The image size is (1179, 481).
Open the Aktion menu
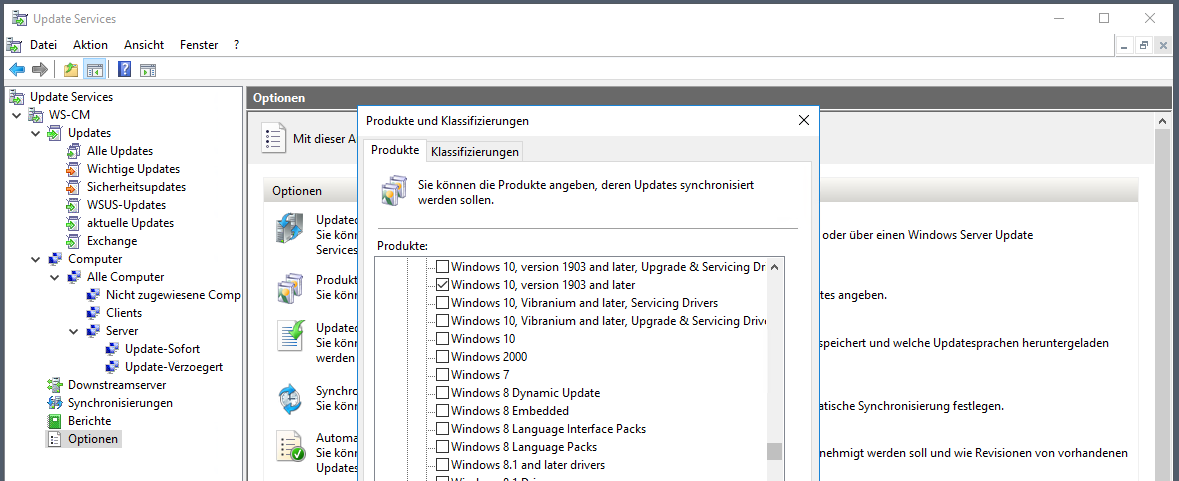[90, 45]
